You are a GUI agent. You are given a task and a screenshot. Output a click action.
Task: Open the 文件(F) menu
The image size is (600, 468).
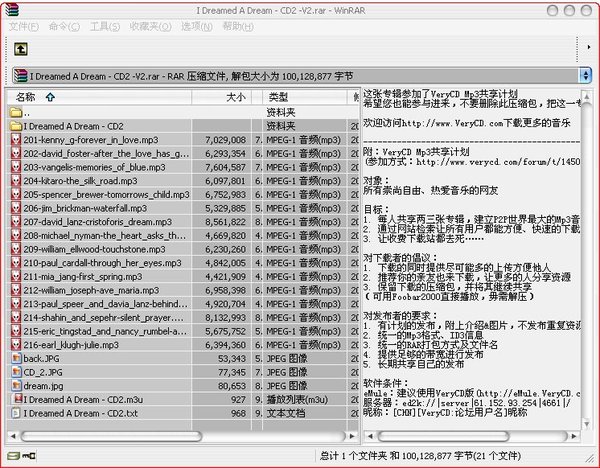[24, 26]
